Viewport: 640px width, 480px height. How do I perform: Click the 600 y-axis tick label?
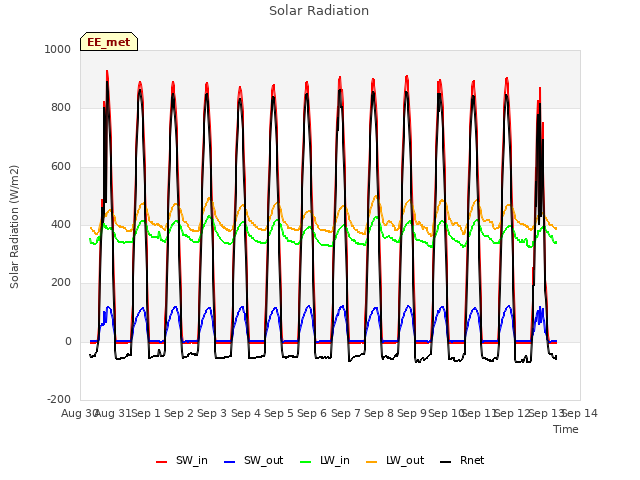61,167
